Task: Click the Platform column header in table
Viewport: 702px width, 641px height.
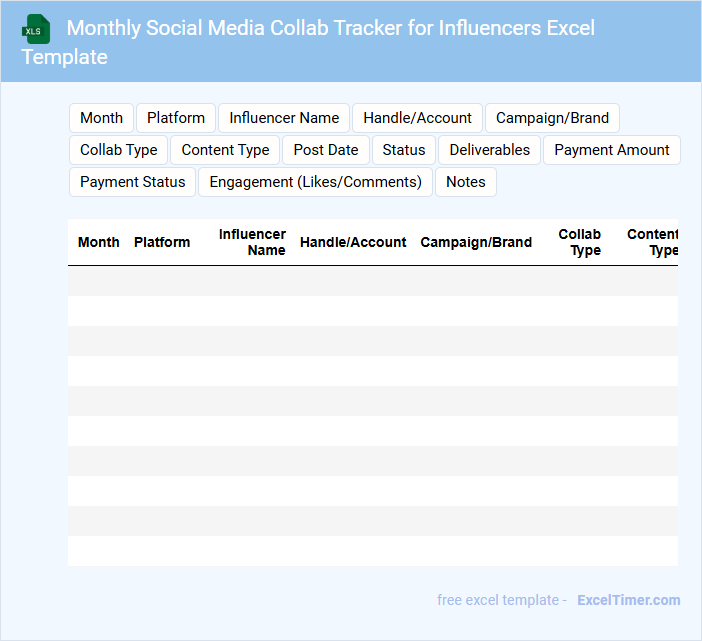Action: point(162,242)
